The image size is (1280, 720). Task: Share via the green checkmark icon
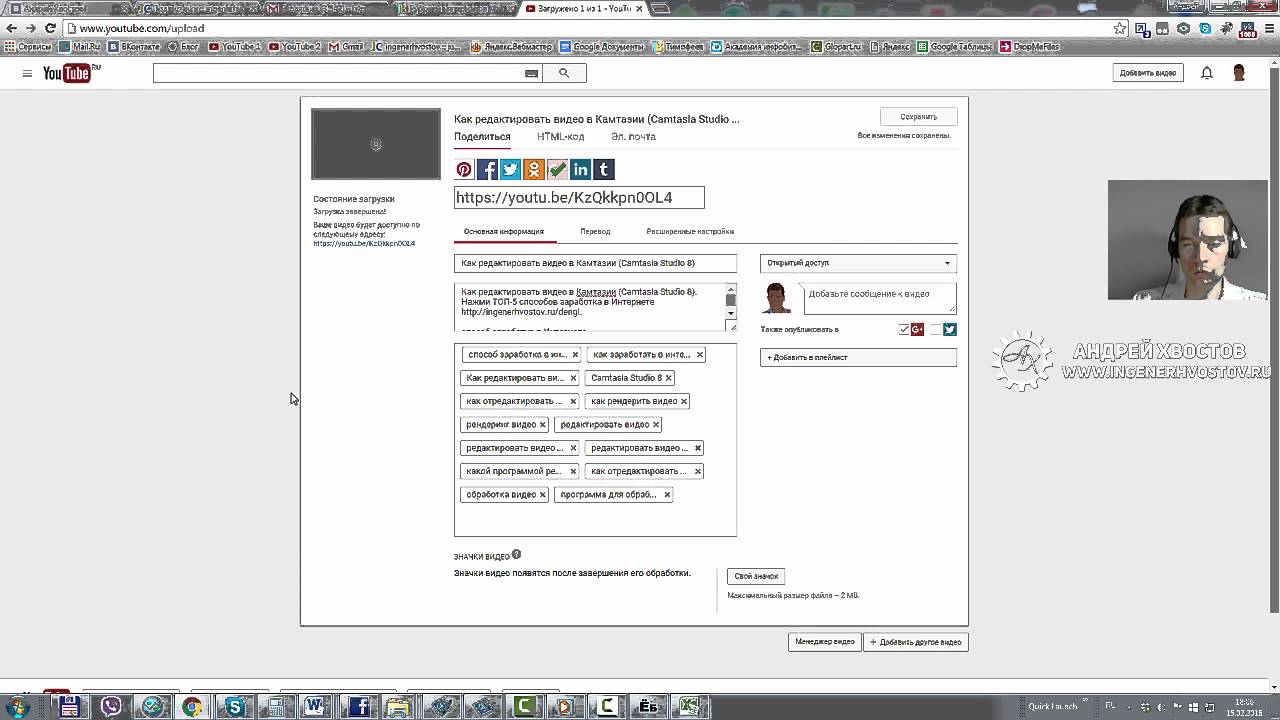click(x=557, y=169)
